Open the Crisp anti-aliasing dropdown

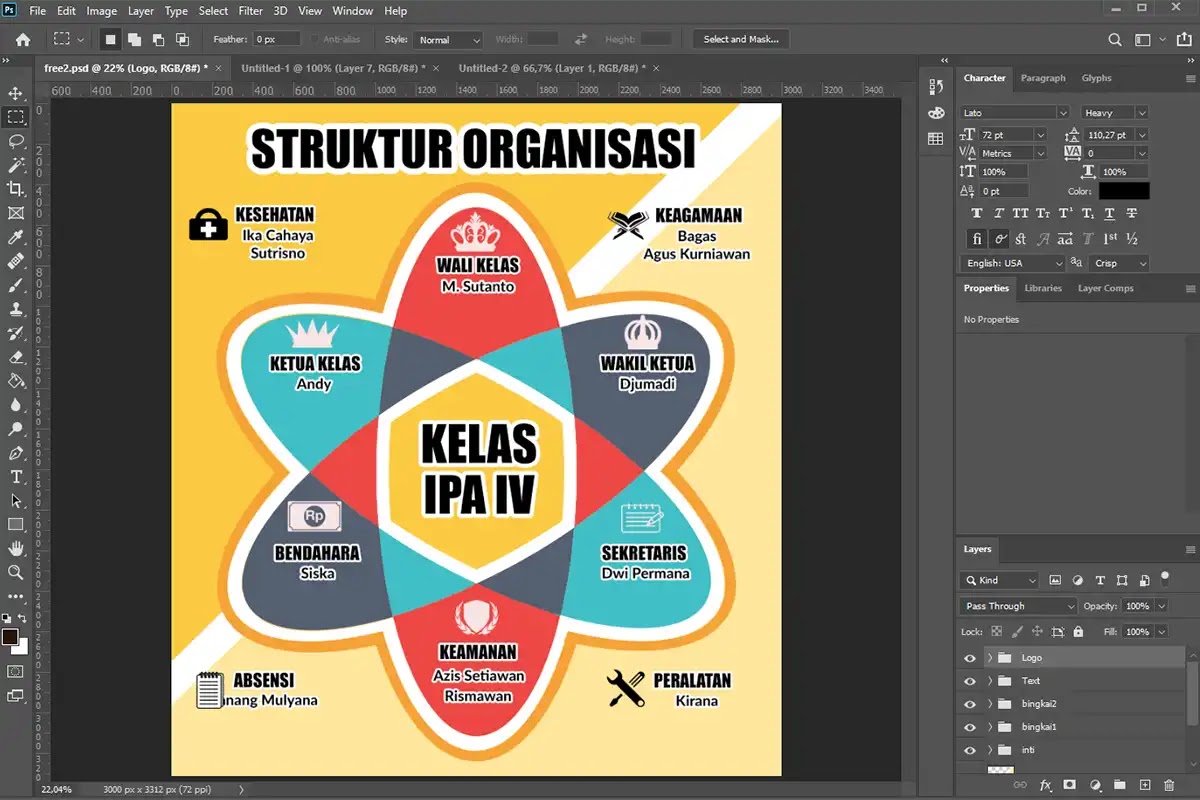tap(1119, 263)
